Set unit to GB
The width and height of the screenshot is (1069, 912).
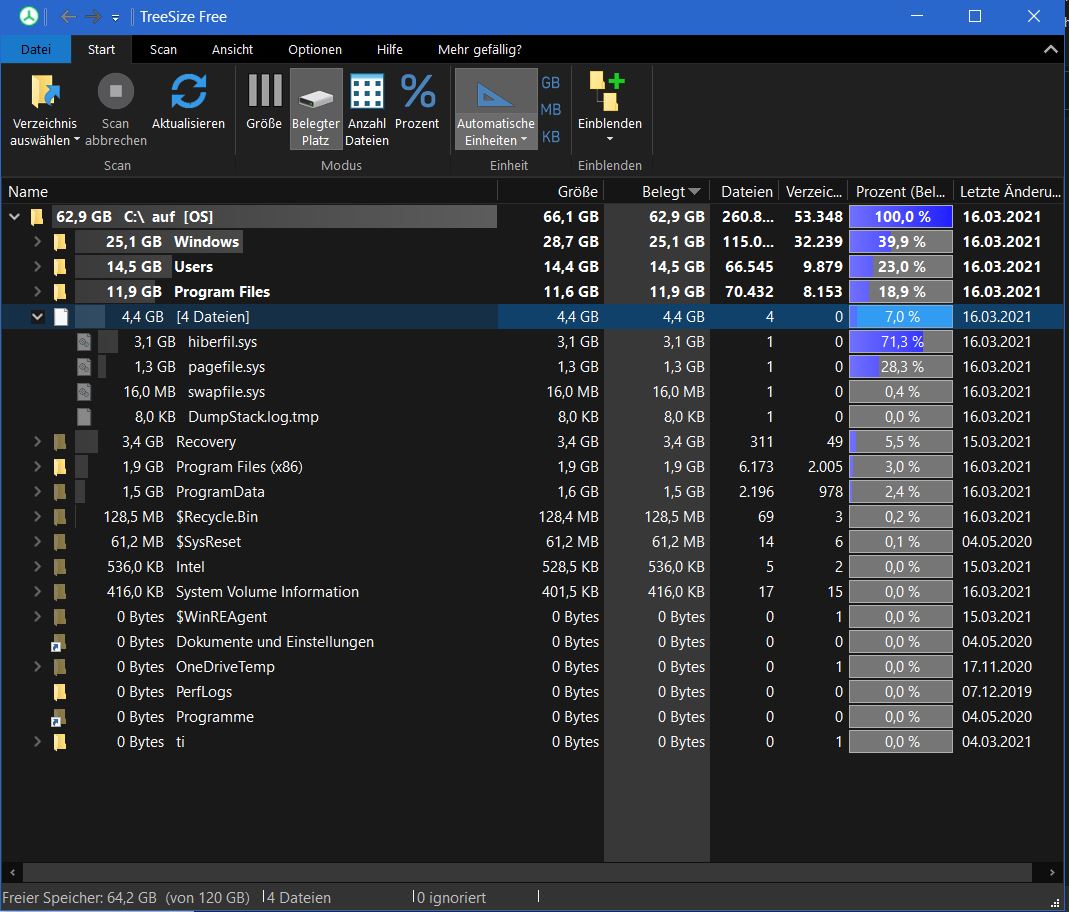point(550,83)
